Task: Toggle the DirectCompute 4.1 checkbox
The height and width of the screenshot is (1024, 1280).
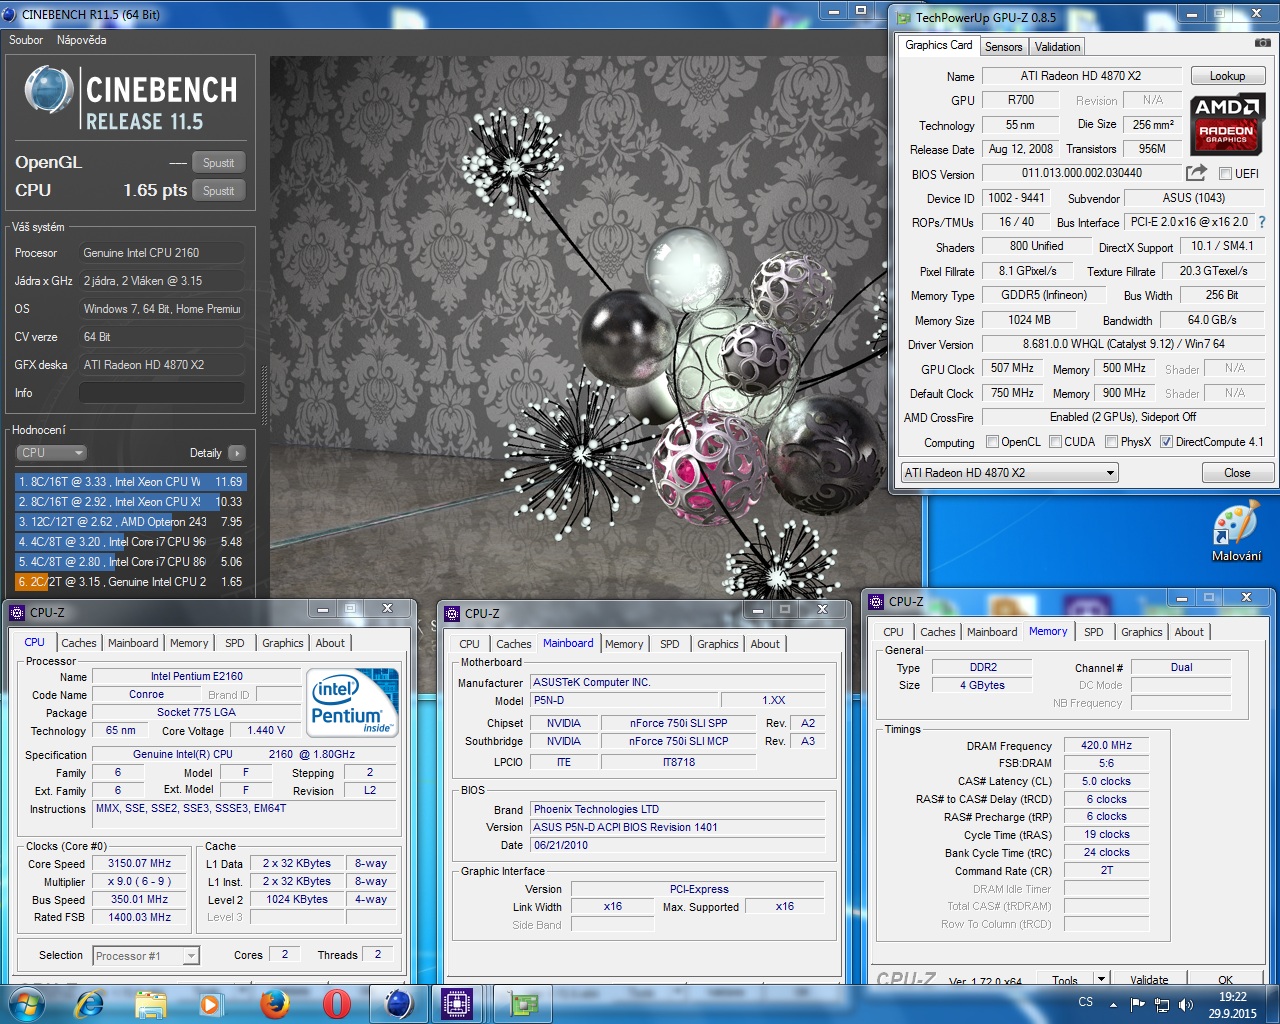Action: click(1166, 442)
